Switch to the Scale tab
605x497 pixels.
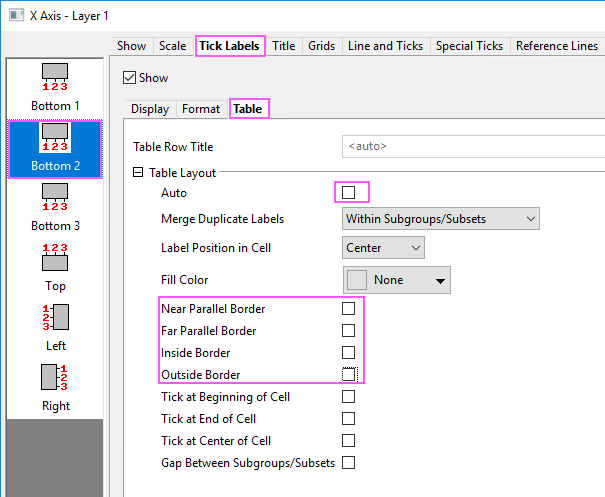172,46
